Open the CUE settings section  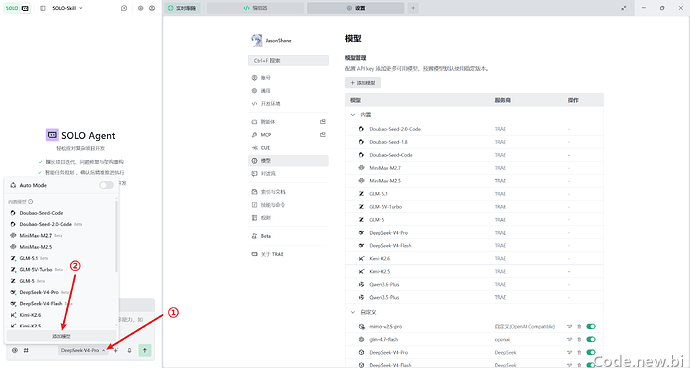288,148
